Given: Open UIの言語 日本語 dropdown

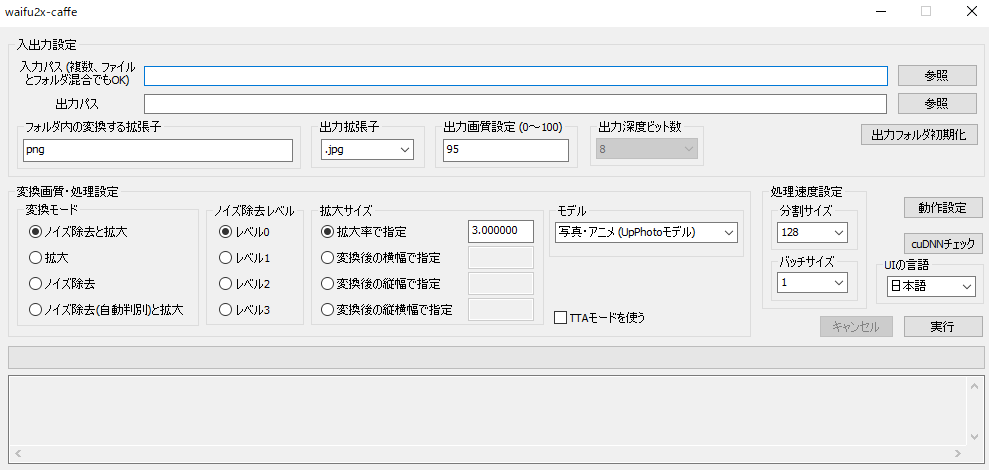Looking at the screenshot, I should tap(931, 286).
